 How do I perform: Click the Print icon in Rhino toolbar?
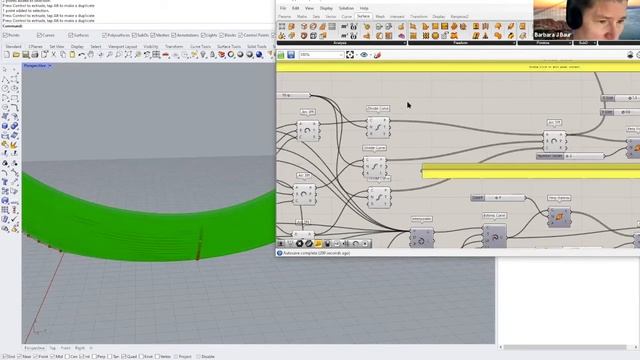[x=35, y=55]
